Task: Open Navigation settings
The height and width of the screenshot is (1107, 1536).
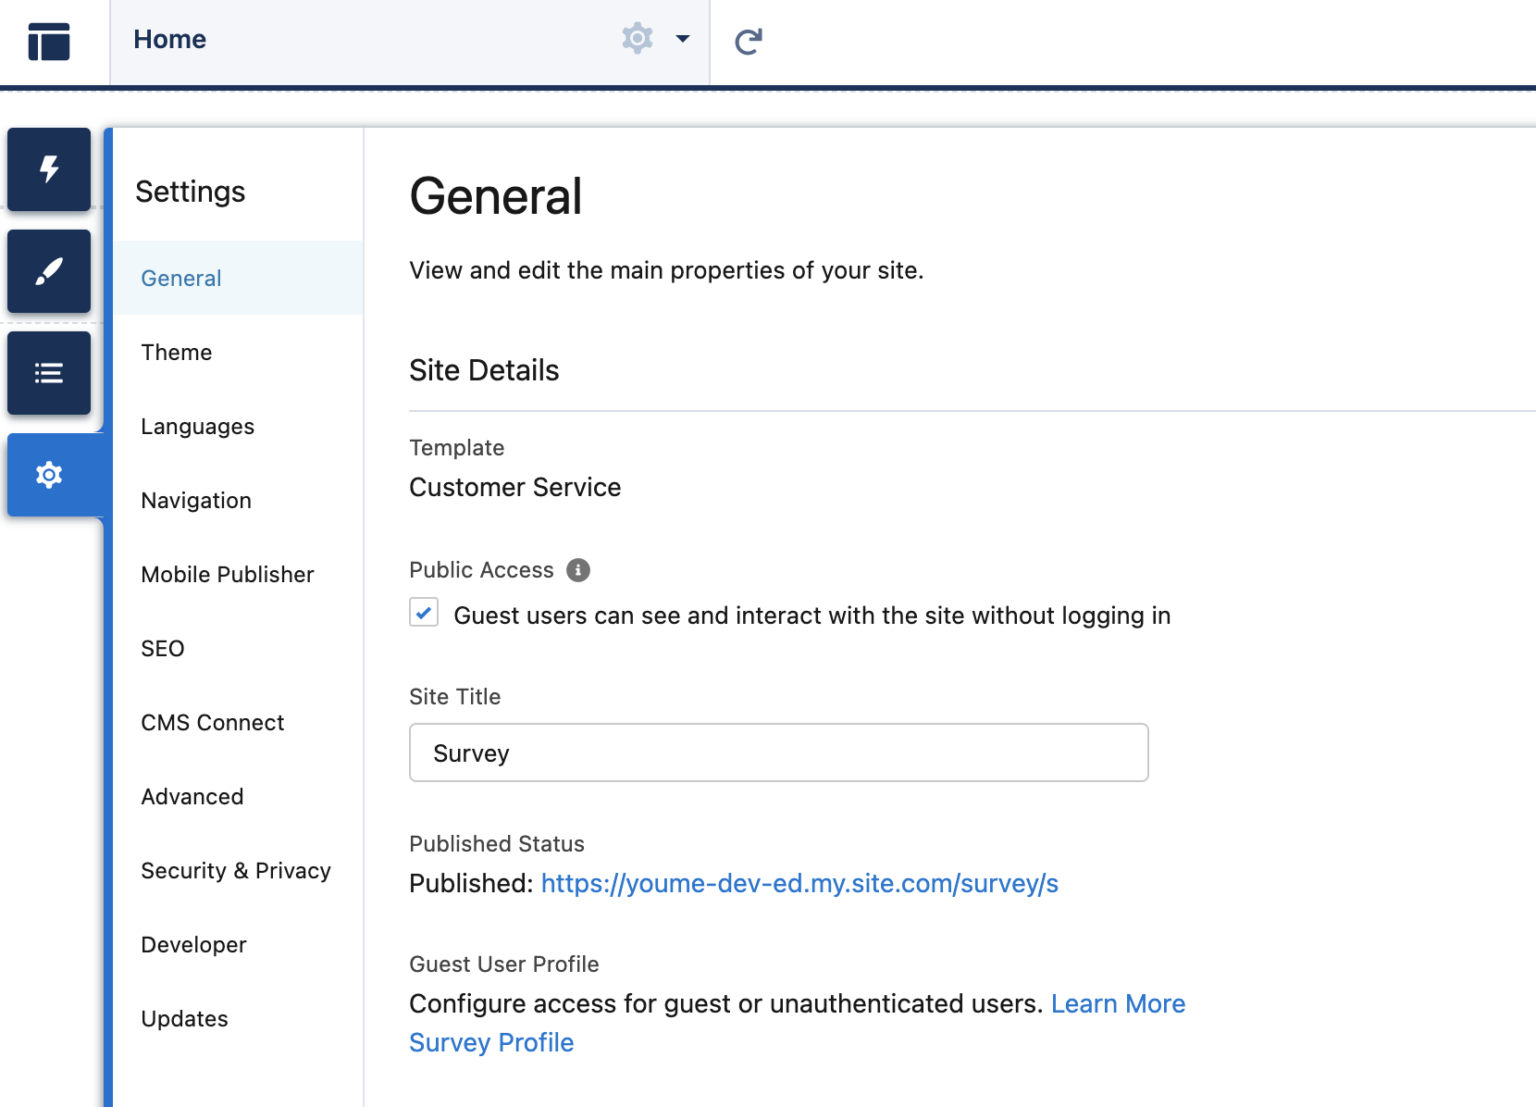Action: (x=196, y=500)
